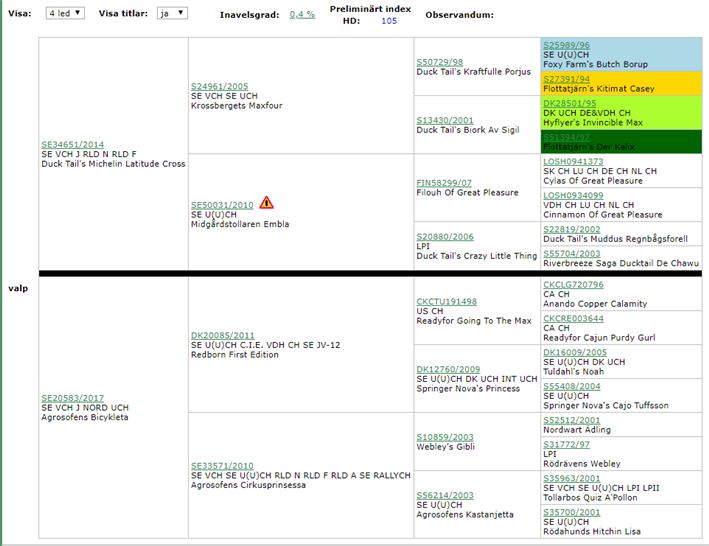
Task: Click the HD index value 105
Action: [x=389, y=21]
